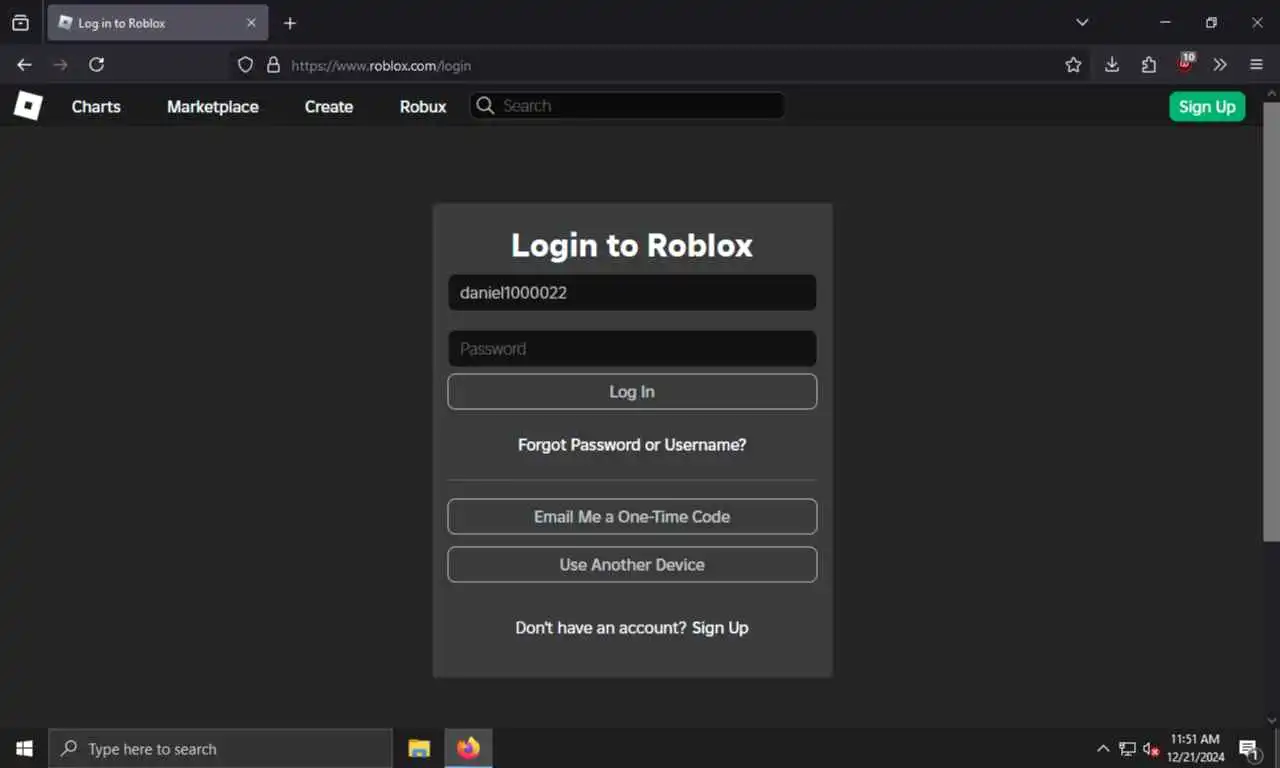Show more tools overflow chevron
The width and height of the screenshot is (1280, 768).
click(1220, 65)
